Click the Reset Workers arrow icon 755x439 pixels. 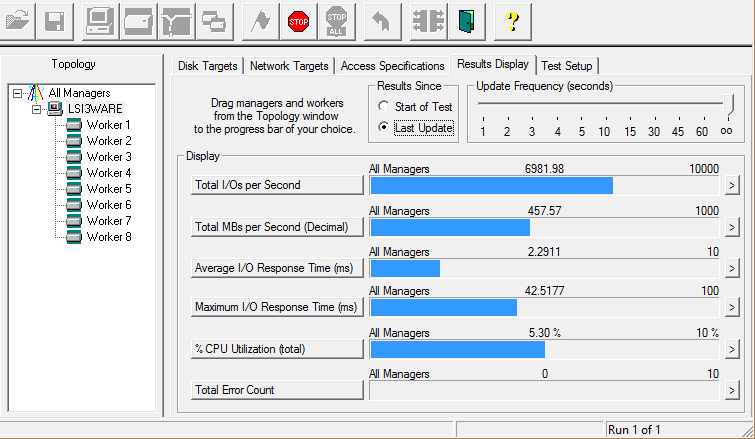point(380,20)
